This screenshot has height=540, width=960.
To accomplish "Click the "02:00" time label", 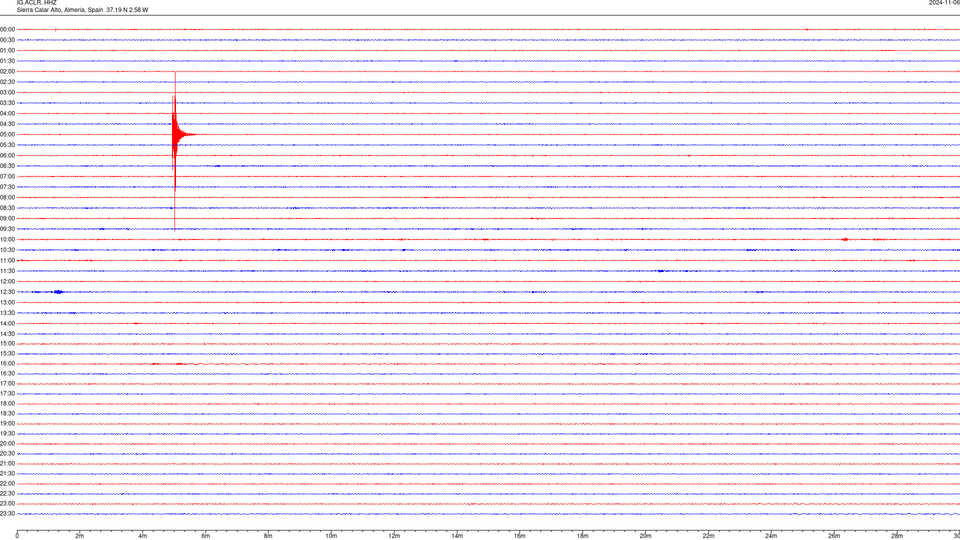I will (8, 71).
